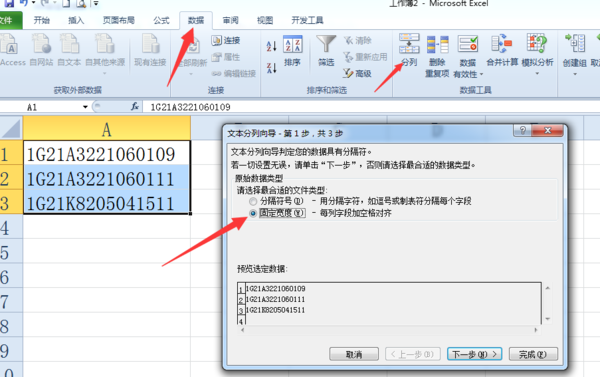Screen dimensions: 600x377
Task: Switch to the 公式 tab
Action: 161,20
